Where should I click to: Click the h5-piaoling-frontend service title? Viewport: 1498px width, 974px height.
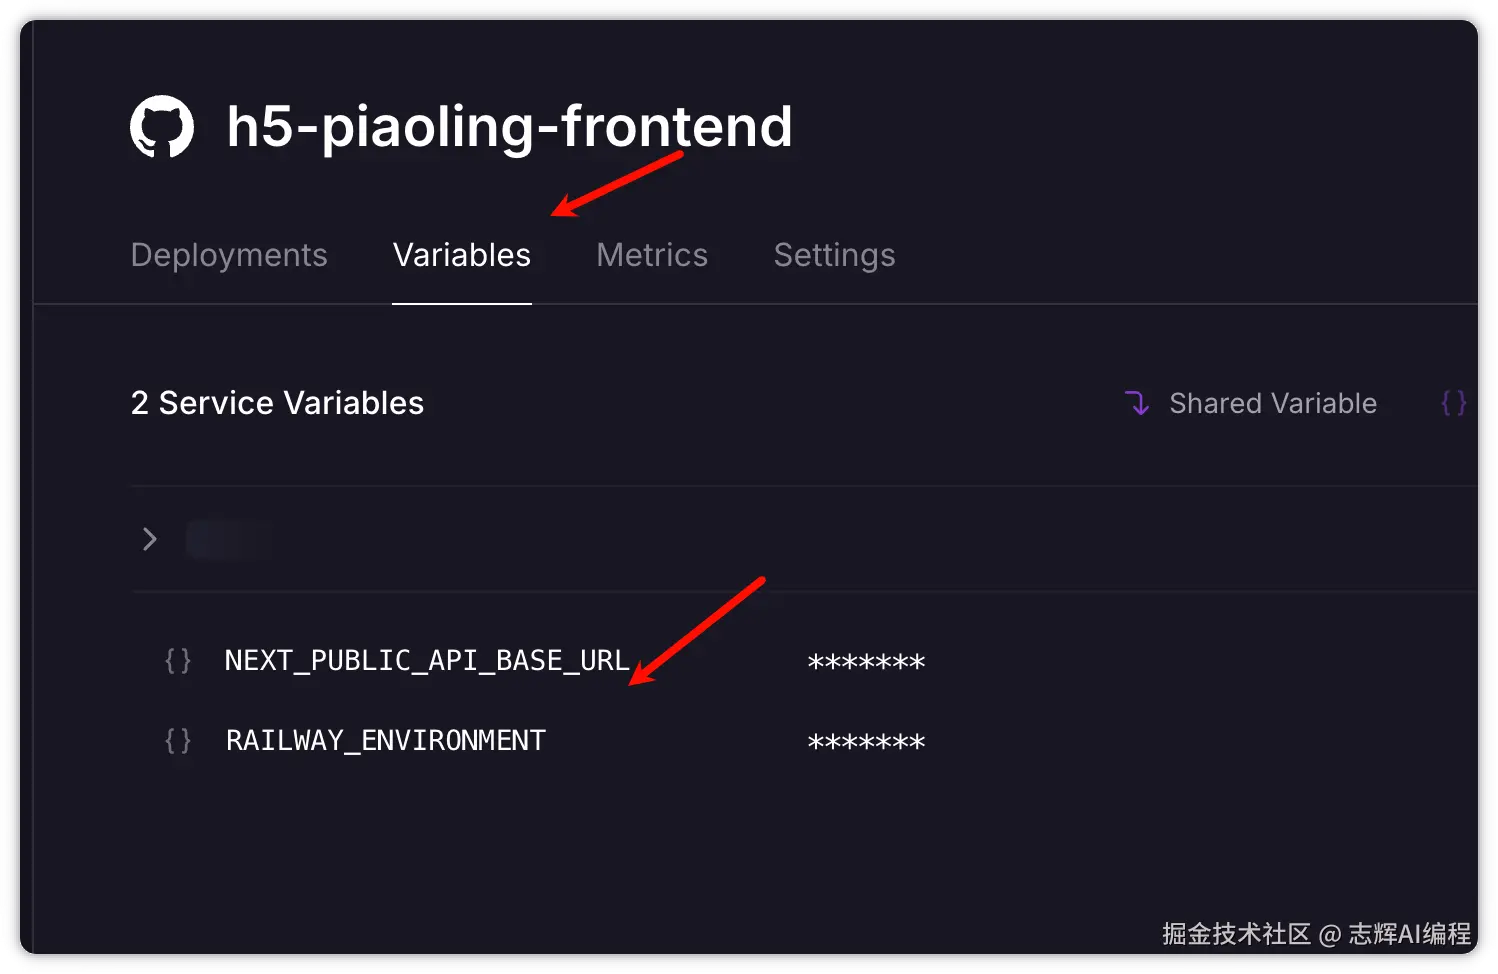point(509,127)
